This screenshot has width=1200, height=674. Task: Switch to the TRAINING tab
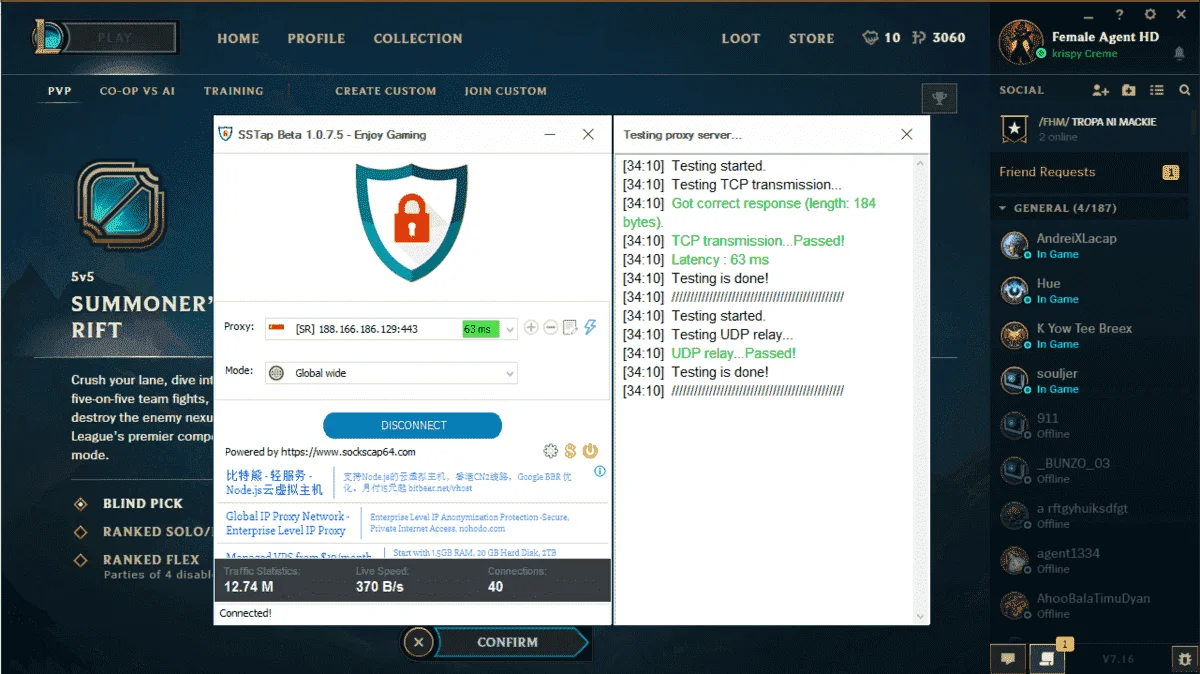click(x=234, y=91)
